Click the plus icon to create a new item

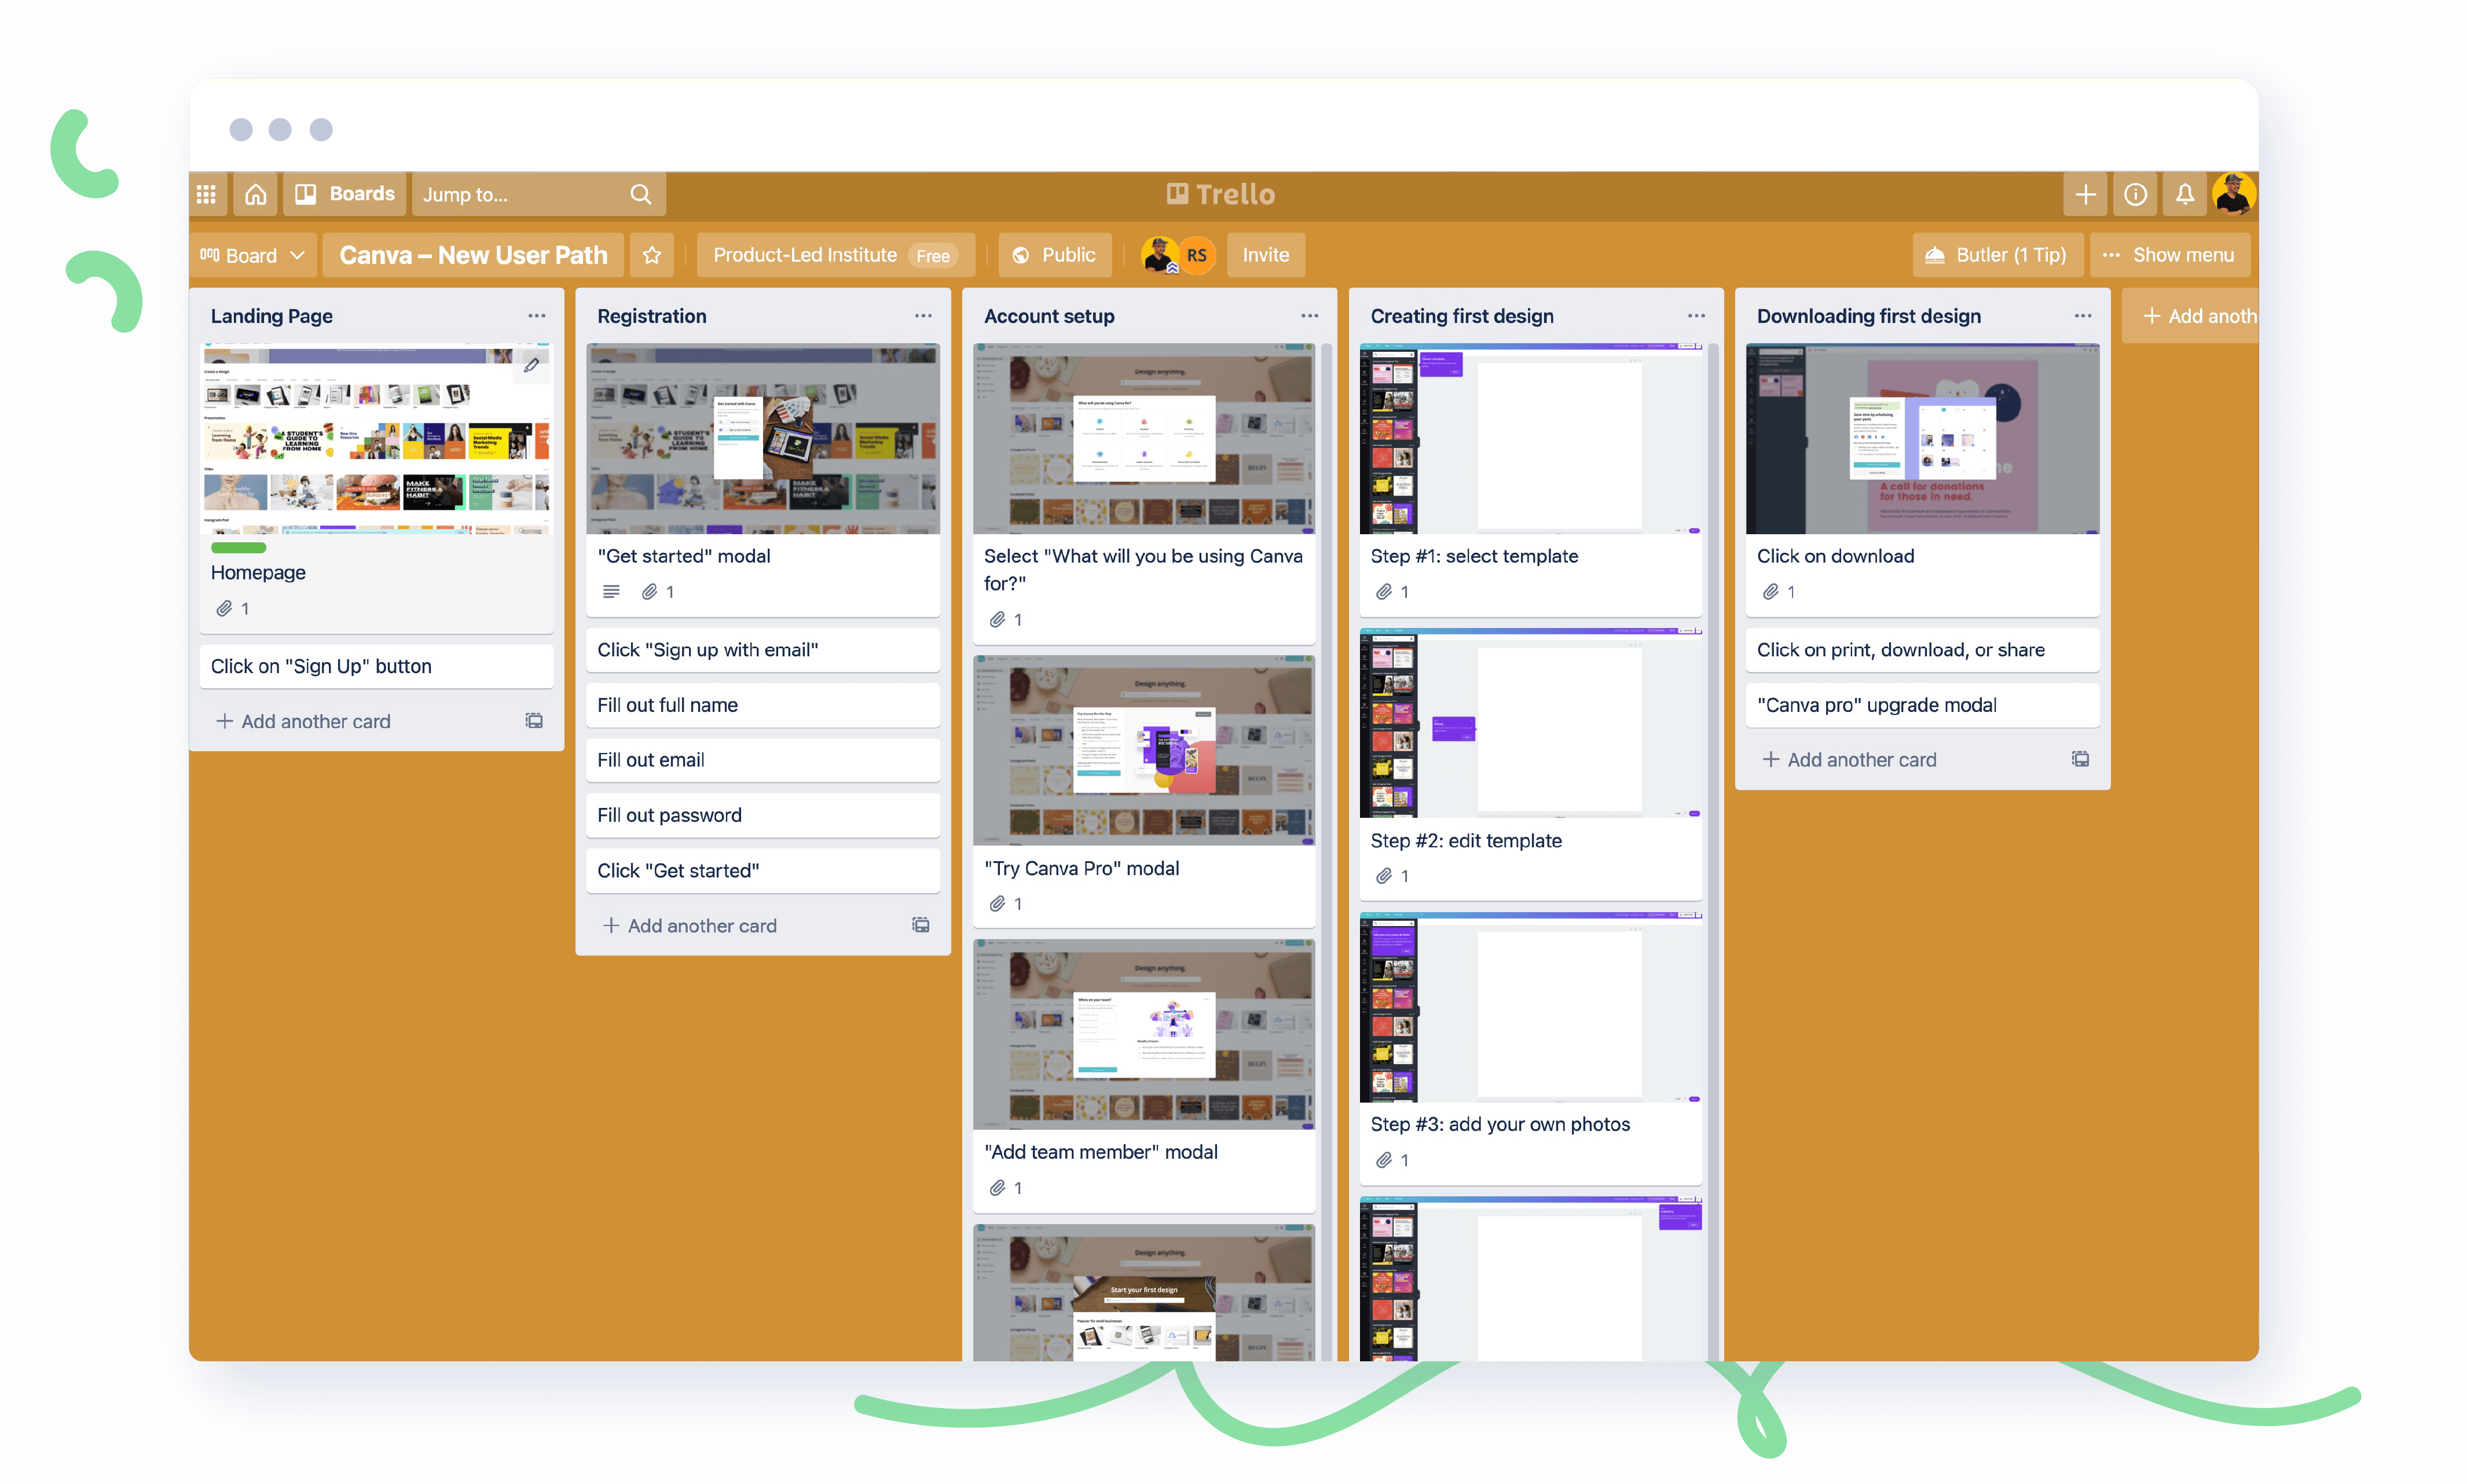tap(2086, 194)
